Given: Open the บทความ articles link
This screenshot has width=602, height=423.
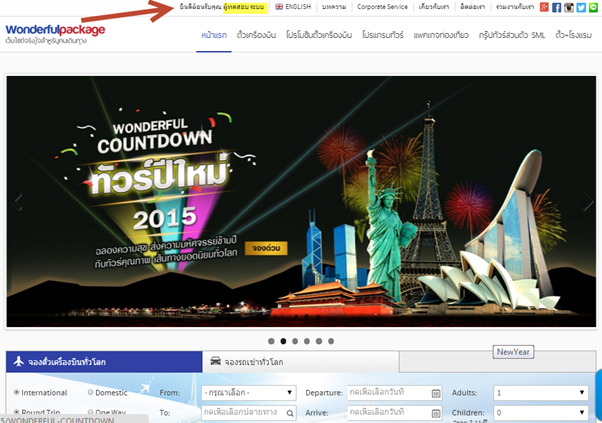Looking at the screenshot, I should pyautogui.click(x=334, y=7).
